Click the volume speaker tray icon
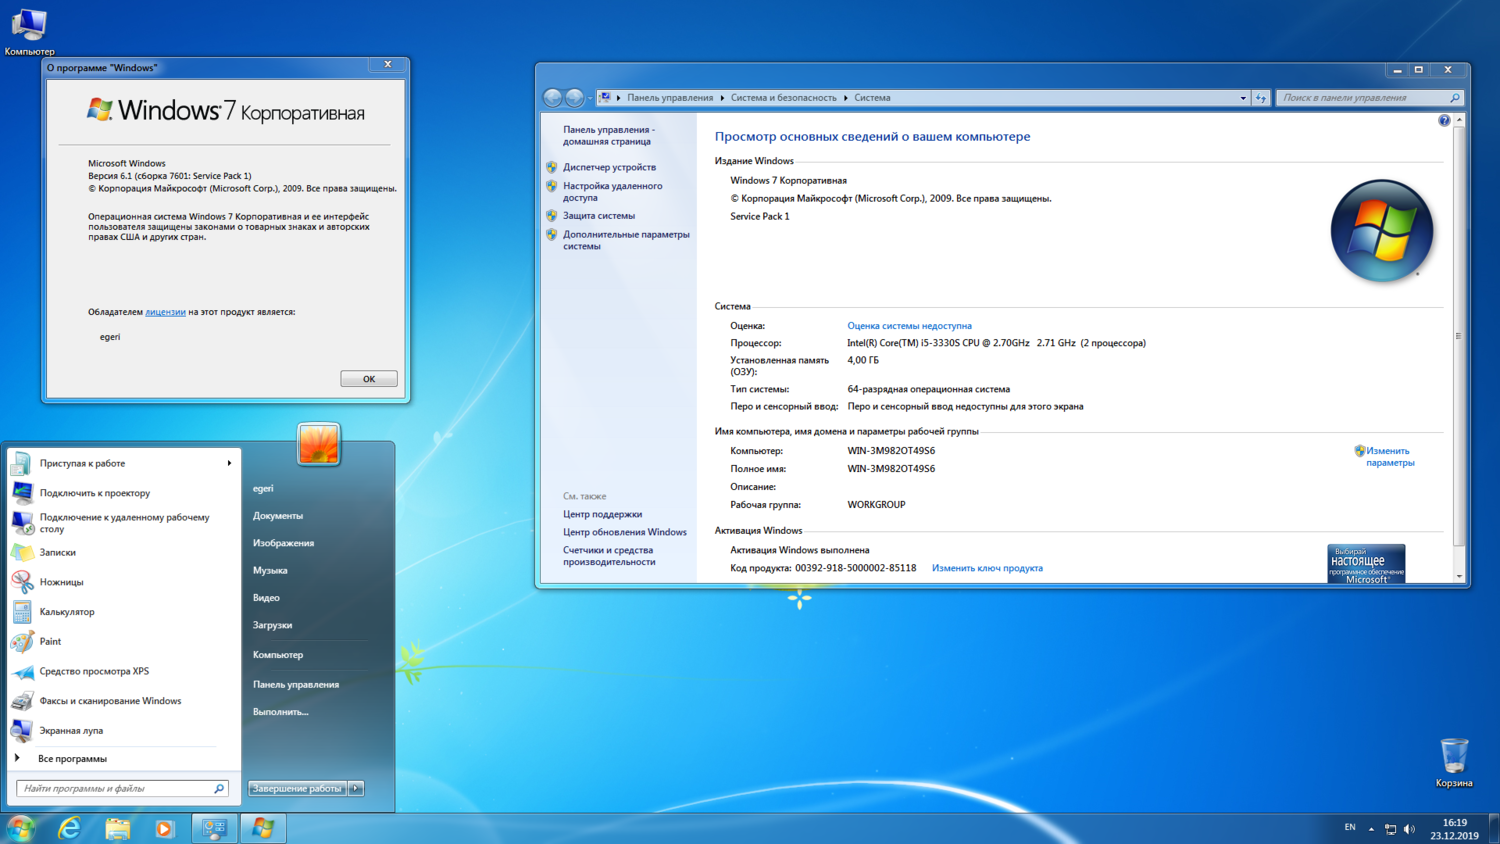Viewport: 1500px width, 844px height. tap(1410, 829)
